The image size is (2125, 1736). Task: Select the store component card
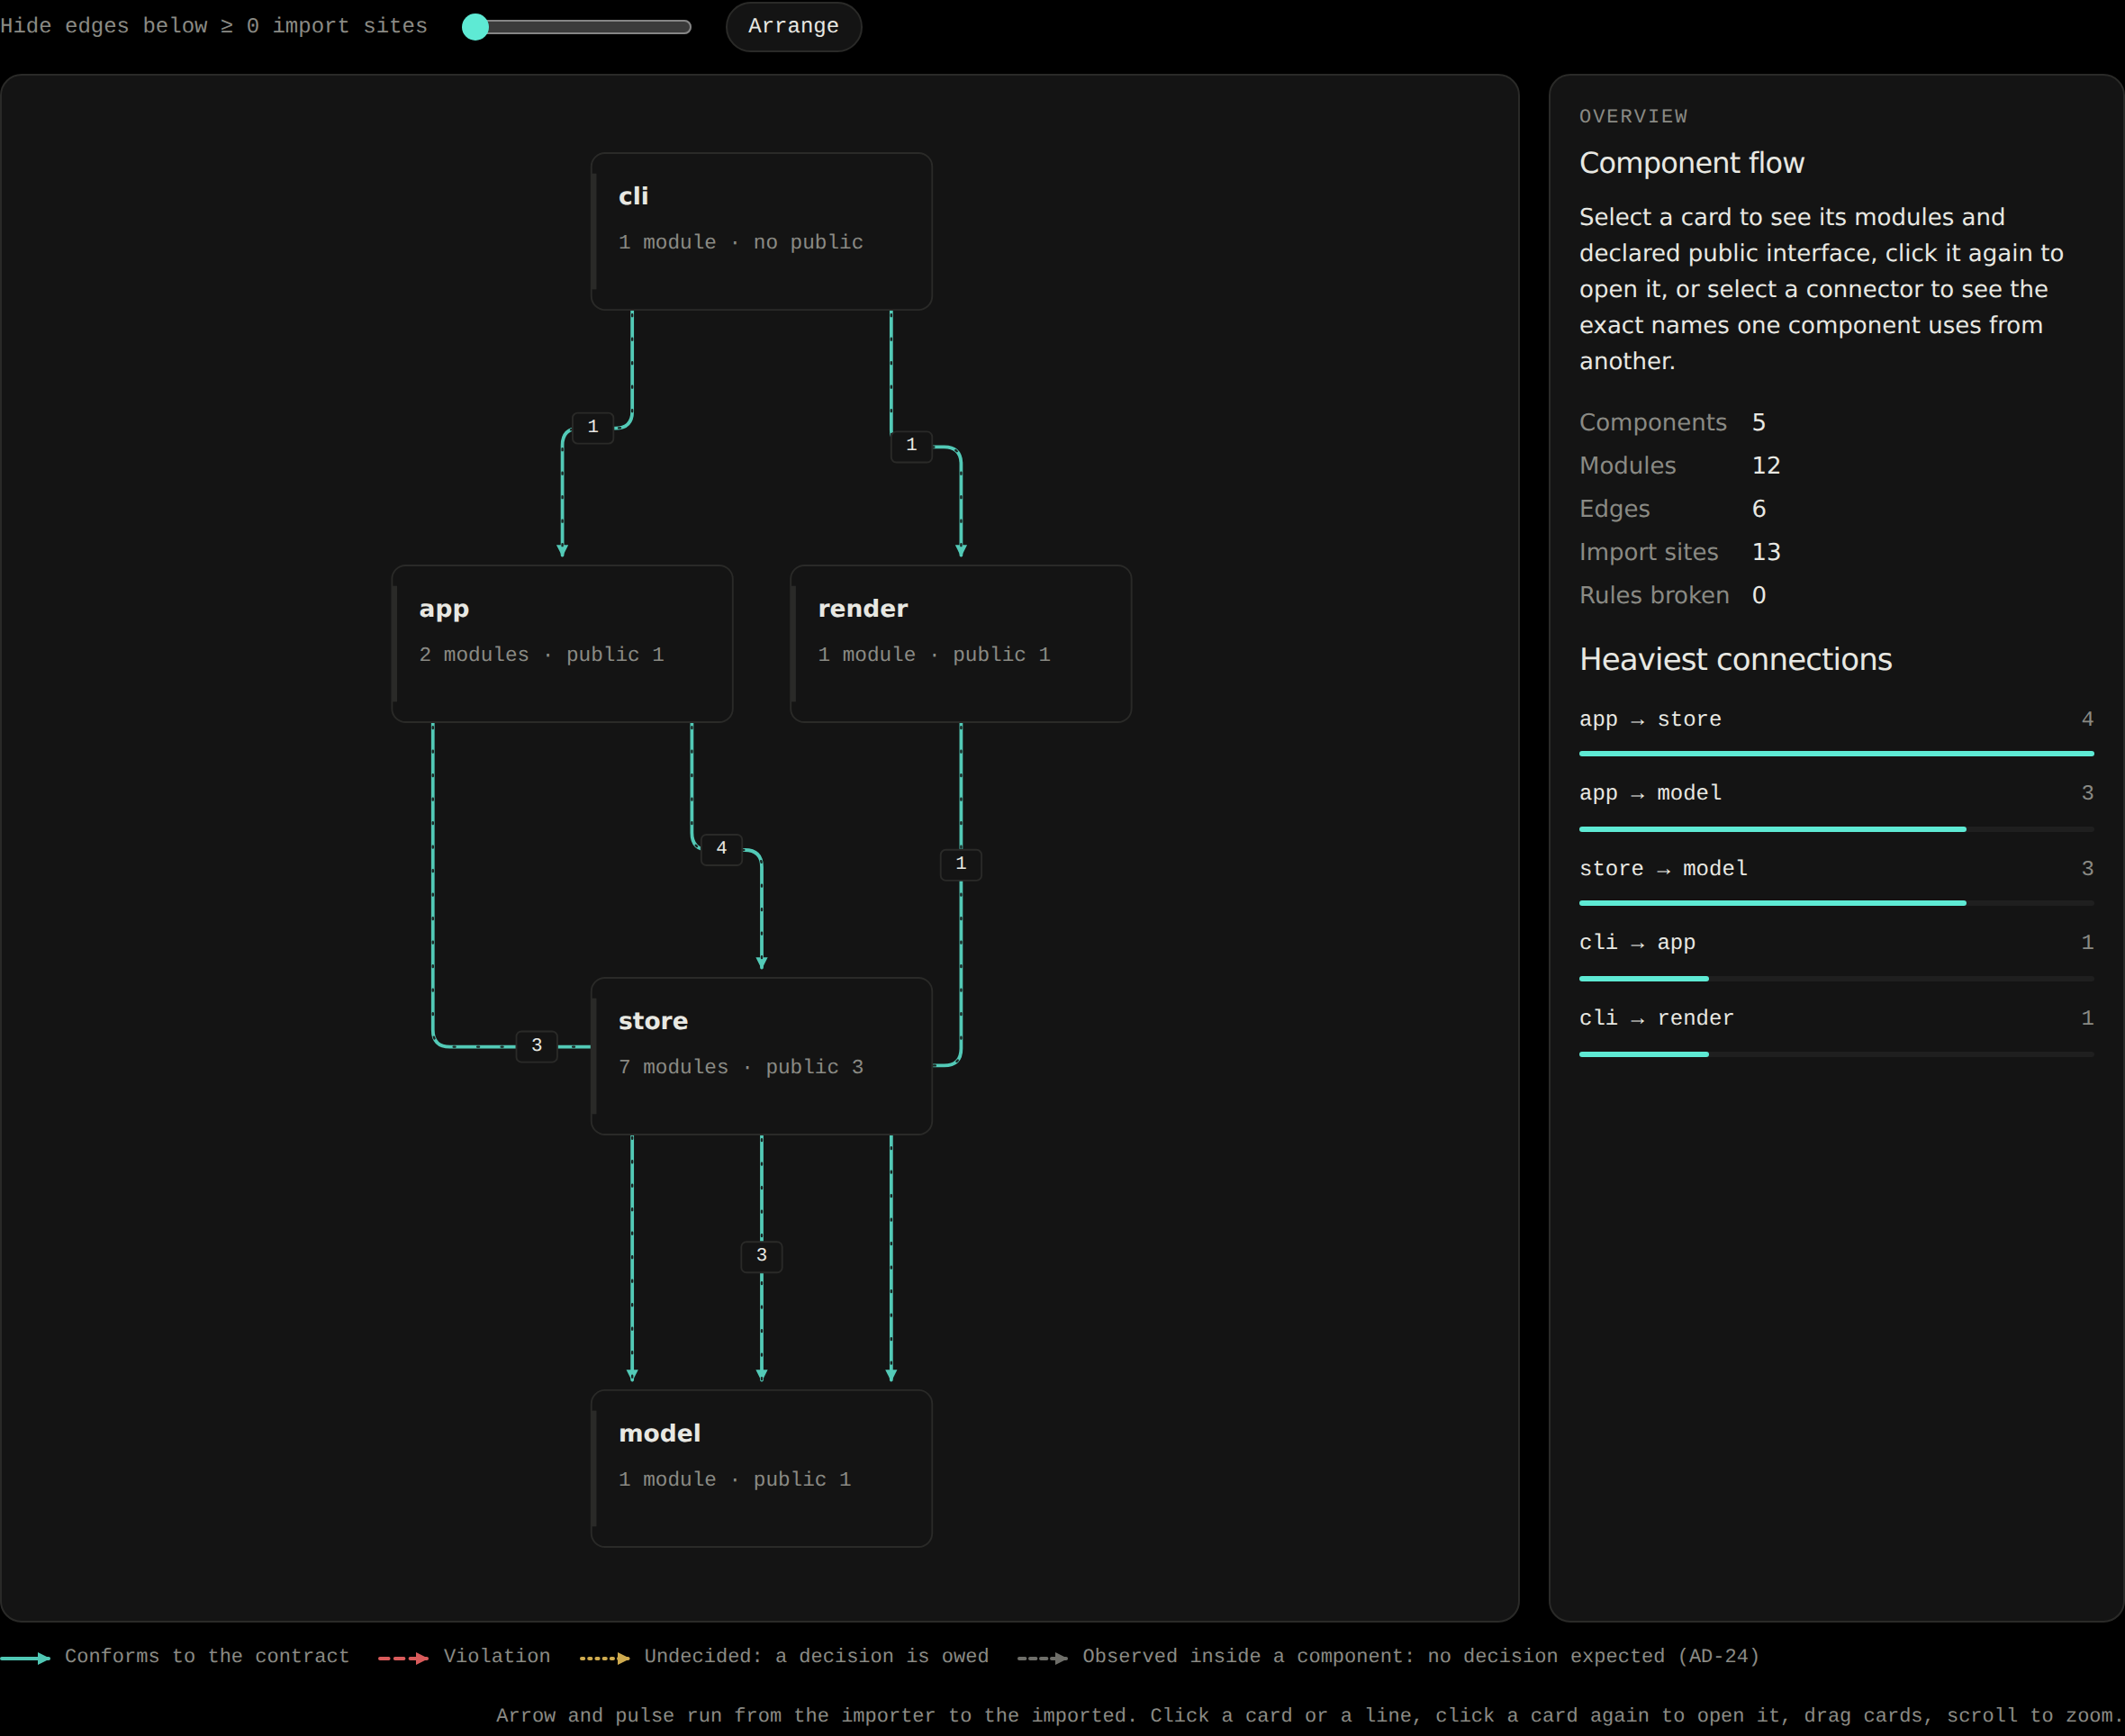pos(761,1056)
